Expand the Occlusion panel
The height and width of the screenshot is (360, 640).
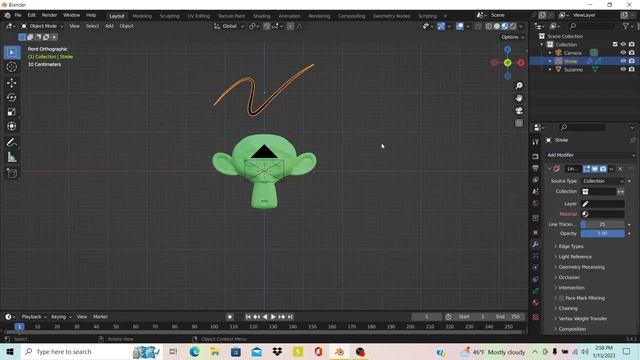[569, 277]
